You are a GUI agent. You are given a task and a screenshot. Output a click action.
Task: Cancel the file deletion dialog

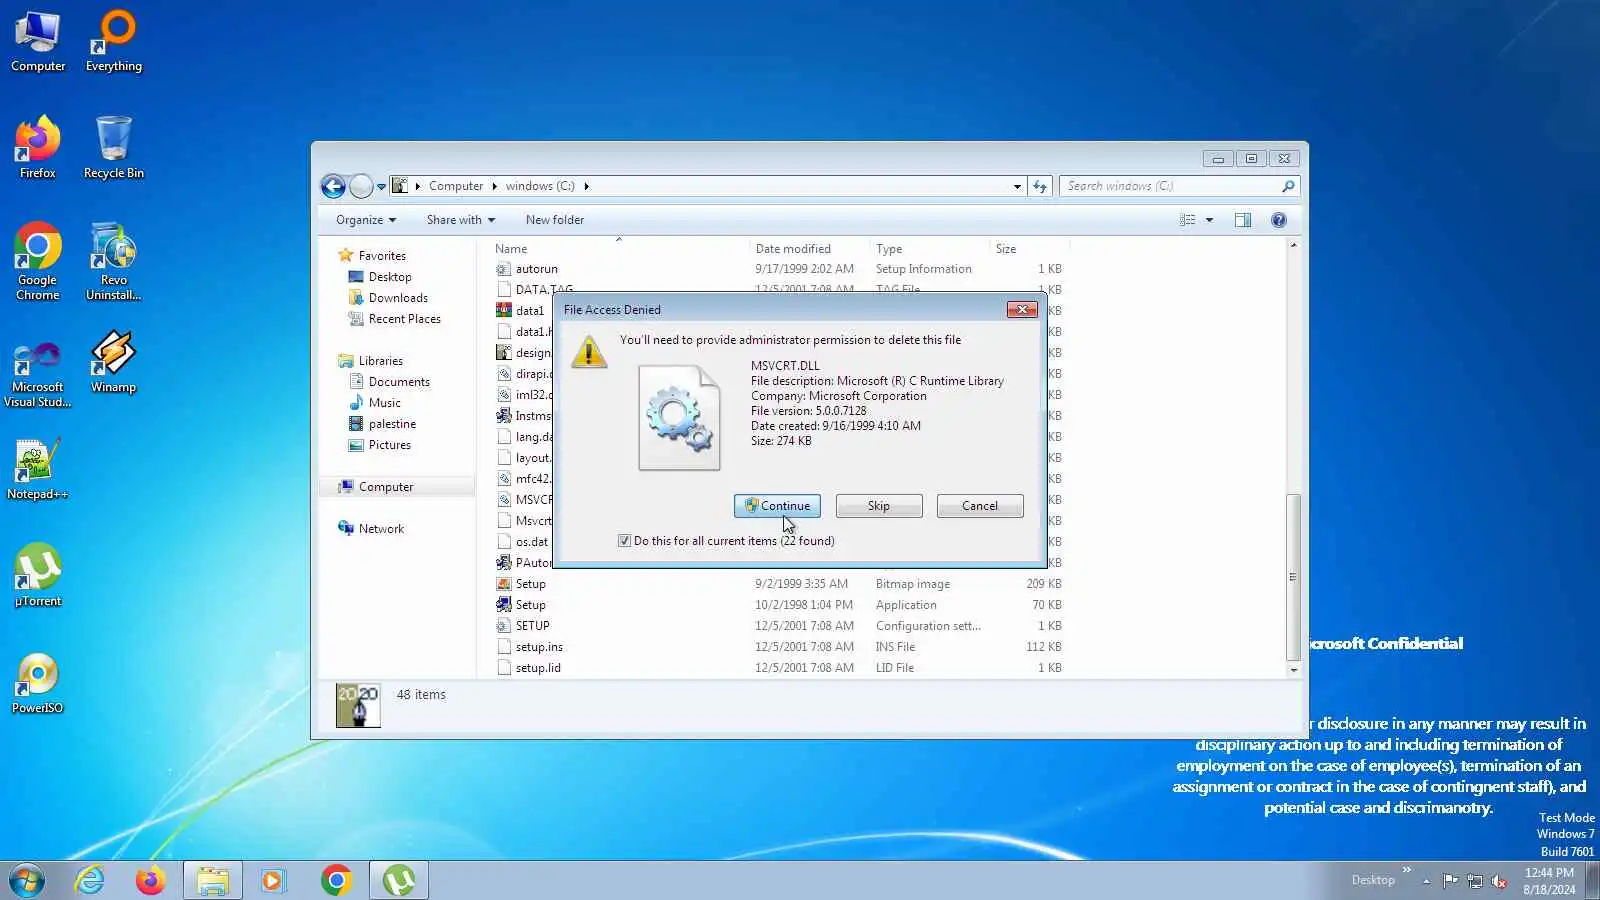click(x=980, y=506)
